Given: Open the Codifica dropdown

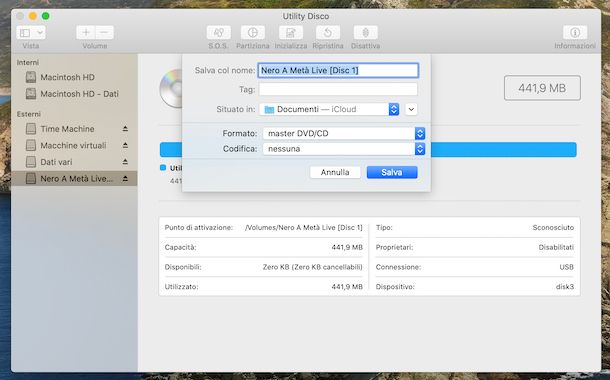Looking at the screenshot, I should click(x=344, y=149).
